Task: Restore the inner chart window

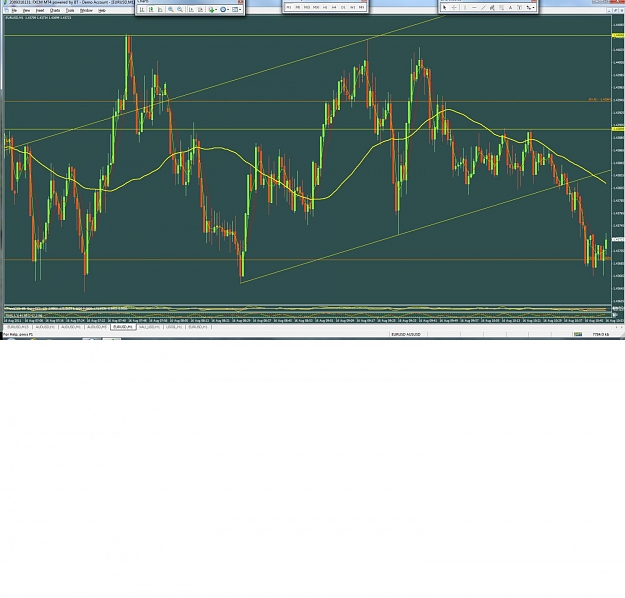Action: pyautogui.click(x=615, y=11)
